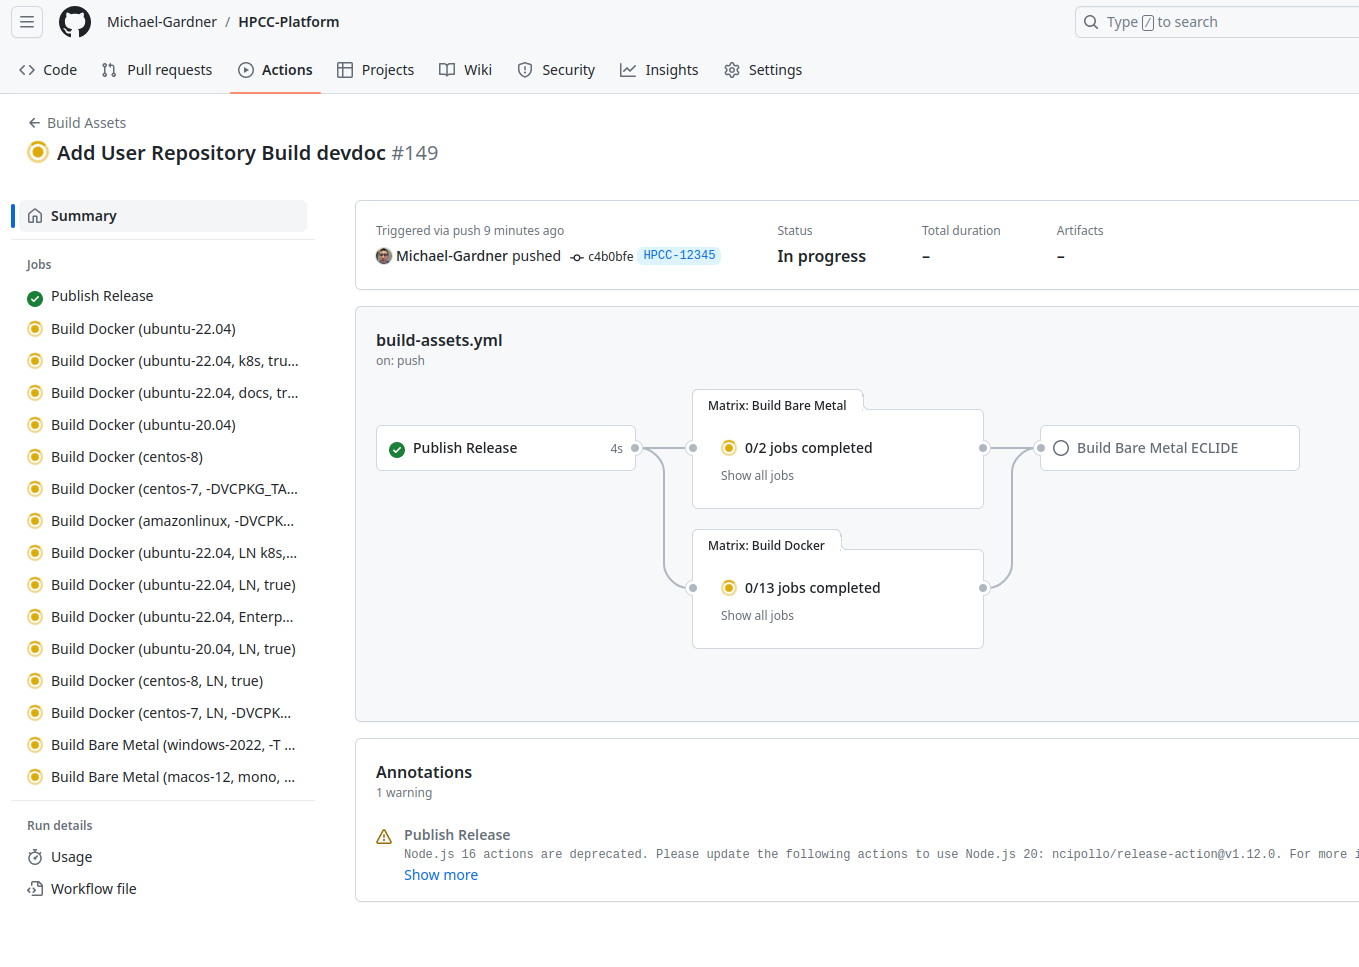Open the Code tab
This screenshot has width=1359, height=967.
pos(48,70)
